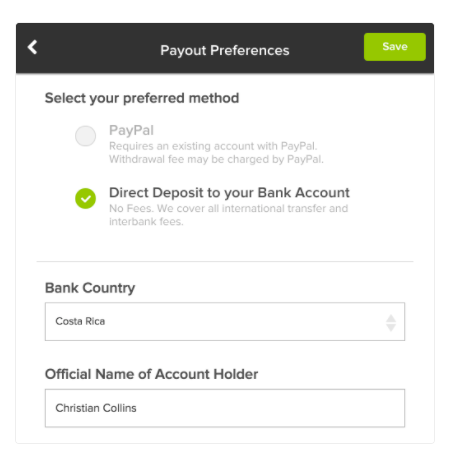Click the Direct Deposit to your Bank Account label

pyautogui.click(x=229, y=193)
